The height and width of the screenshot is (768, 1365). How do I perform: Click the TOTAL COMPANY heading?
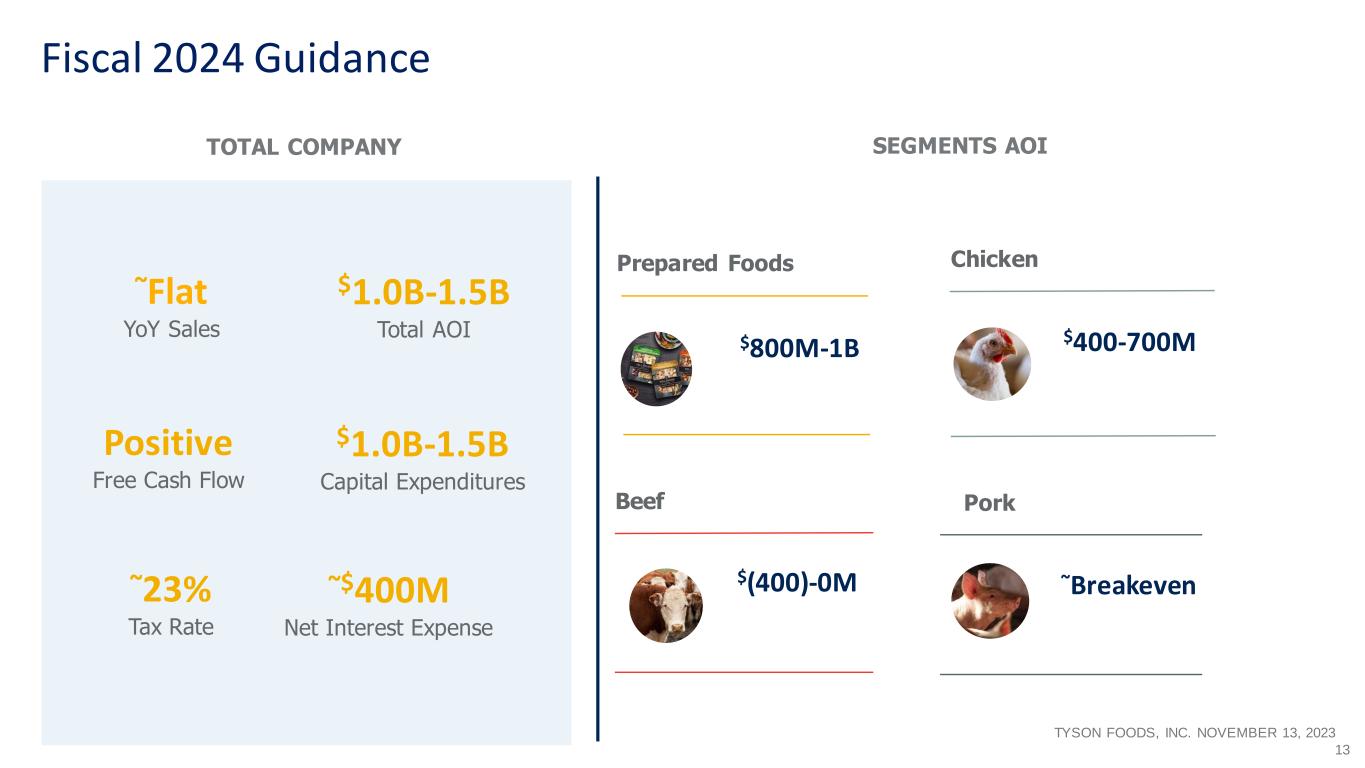click(x=304, y=147)
